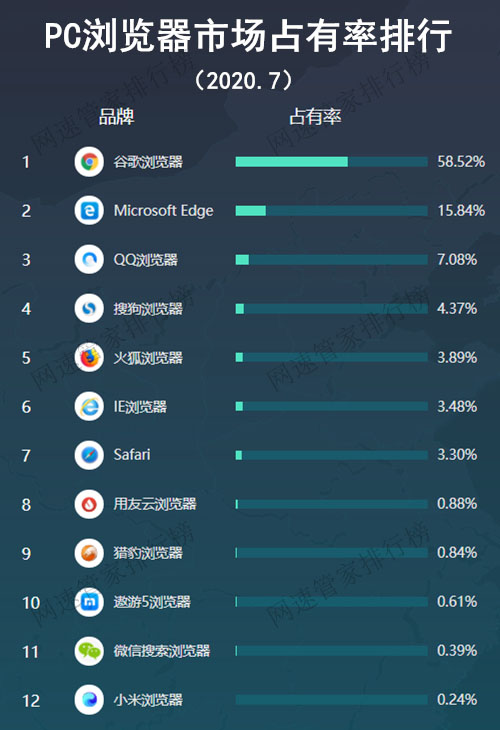
Task: Click the WeChat search browser icon
Action: pos(89,651)
